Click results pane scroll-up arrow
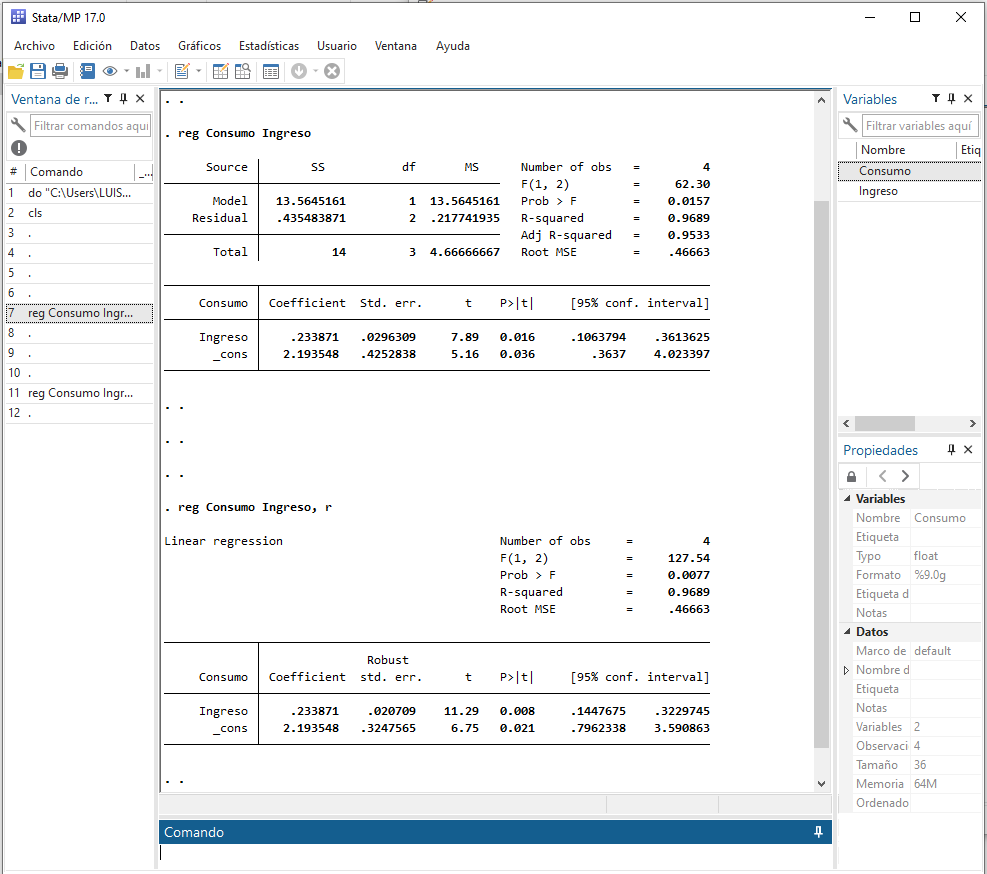 tap(821, 100)
